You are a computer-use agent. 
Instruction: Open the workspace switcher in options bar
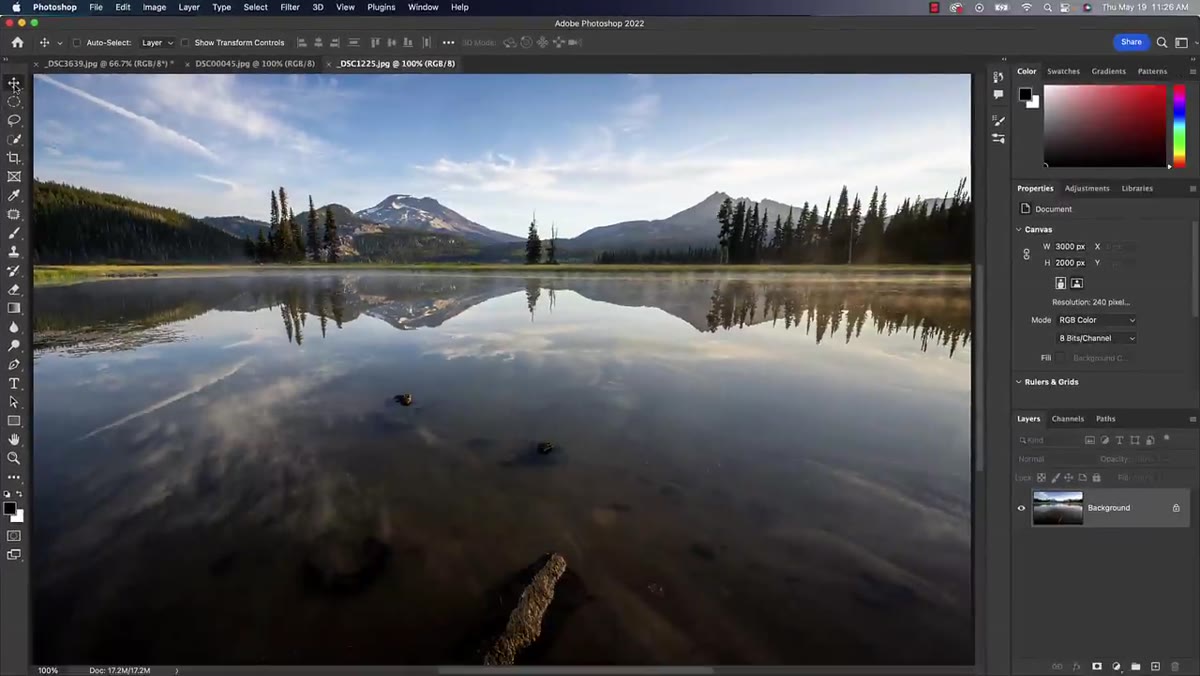click(x=1180, y=43)
